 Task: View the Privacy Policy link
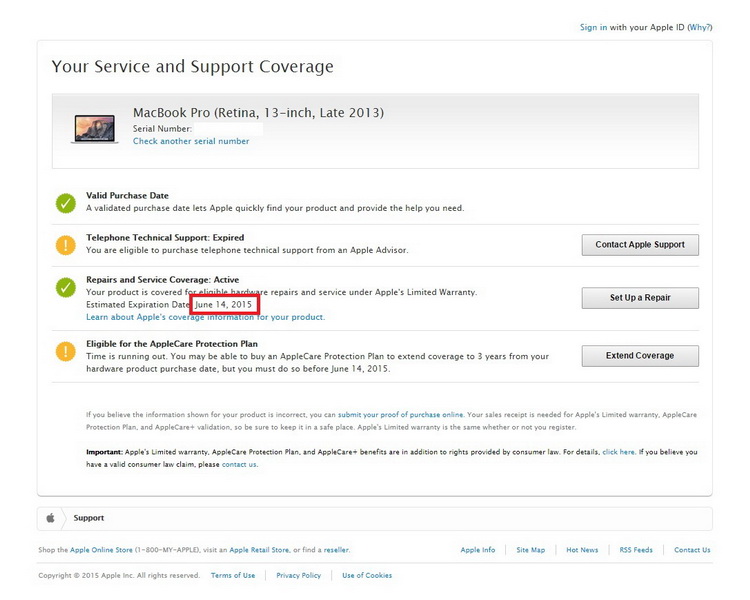tap(298, 576)
